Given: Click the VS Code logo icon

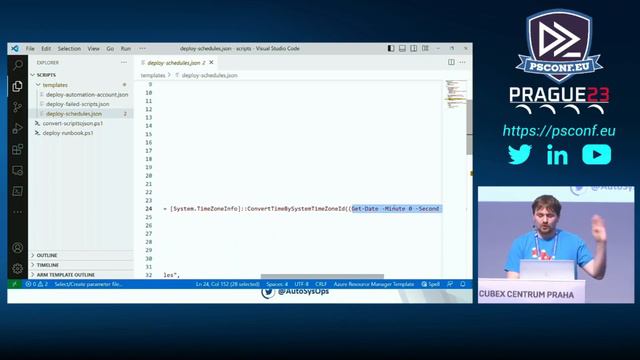Looking at the screenshot, I should click(15, 48).
